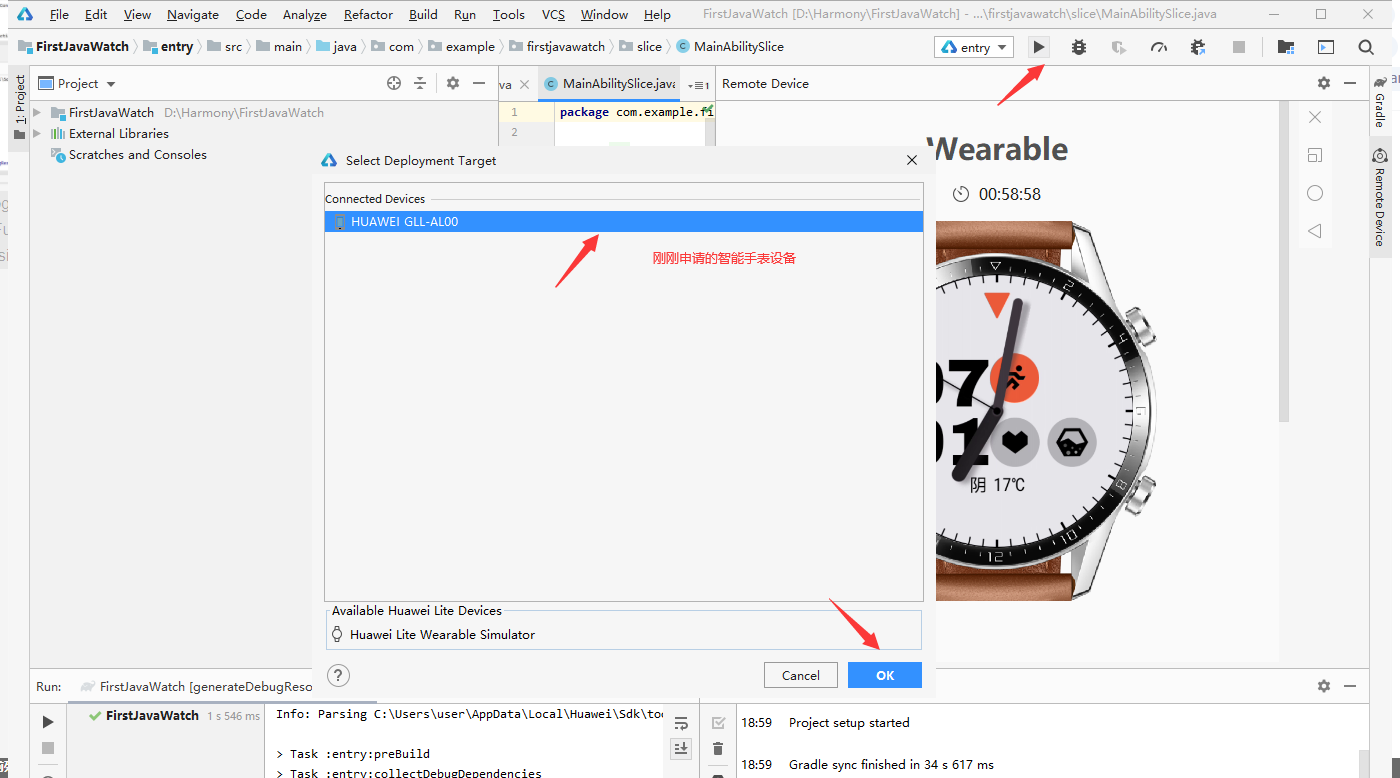The height and width of the screenshot is (778, 1400).
Task: Clear event log with trash icon
Action: (717, 748)
